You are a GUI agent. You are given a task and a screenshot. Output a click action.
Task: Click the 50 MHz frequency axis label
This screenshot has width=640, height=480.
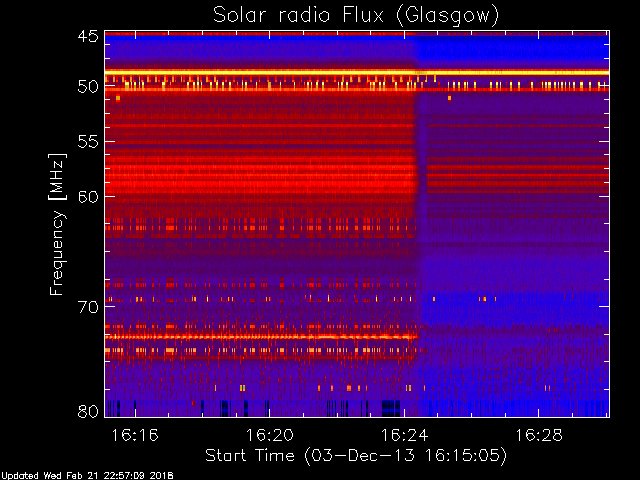[88, 87]
